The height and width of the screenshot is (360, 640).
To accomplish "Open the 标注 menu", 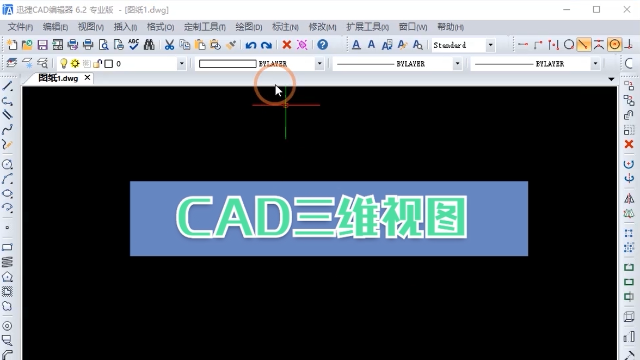I will (285, 27).
